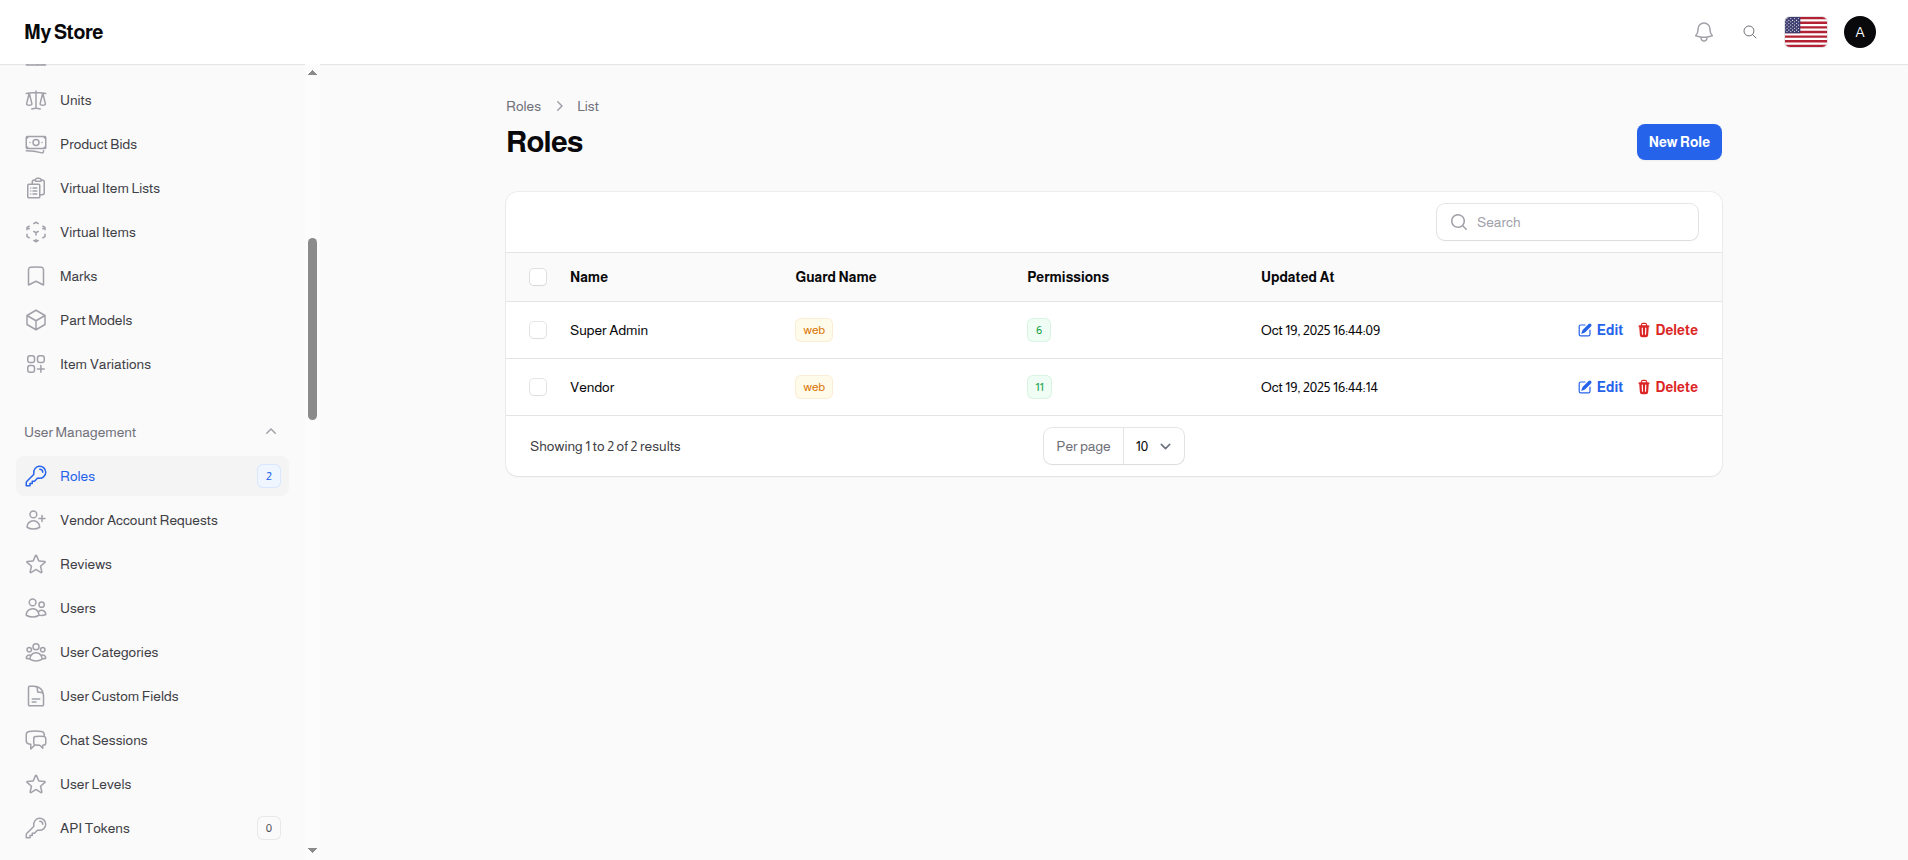Open the Per page dropdown
The width and height of the screenshot is (1908, 860).
(1153, 446)
